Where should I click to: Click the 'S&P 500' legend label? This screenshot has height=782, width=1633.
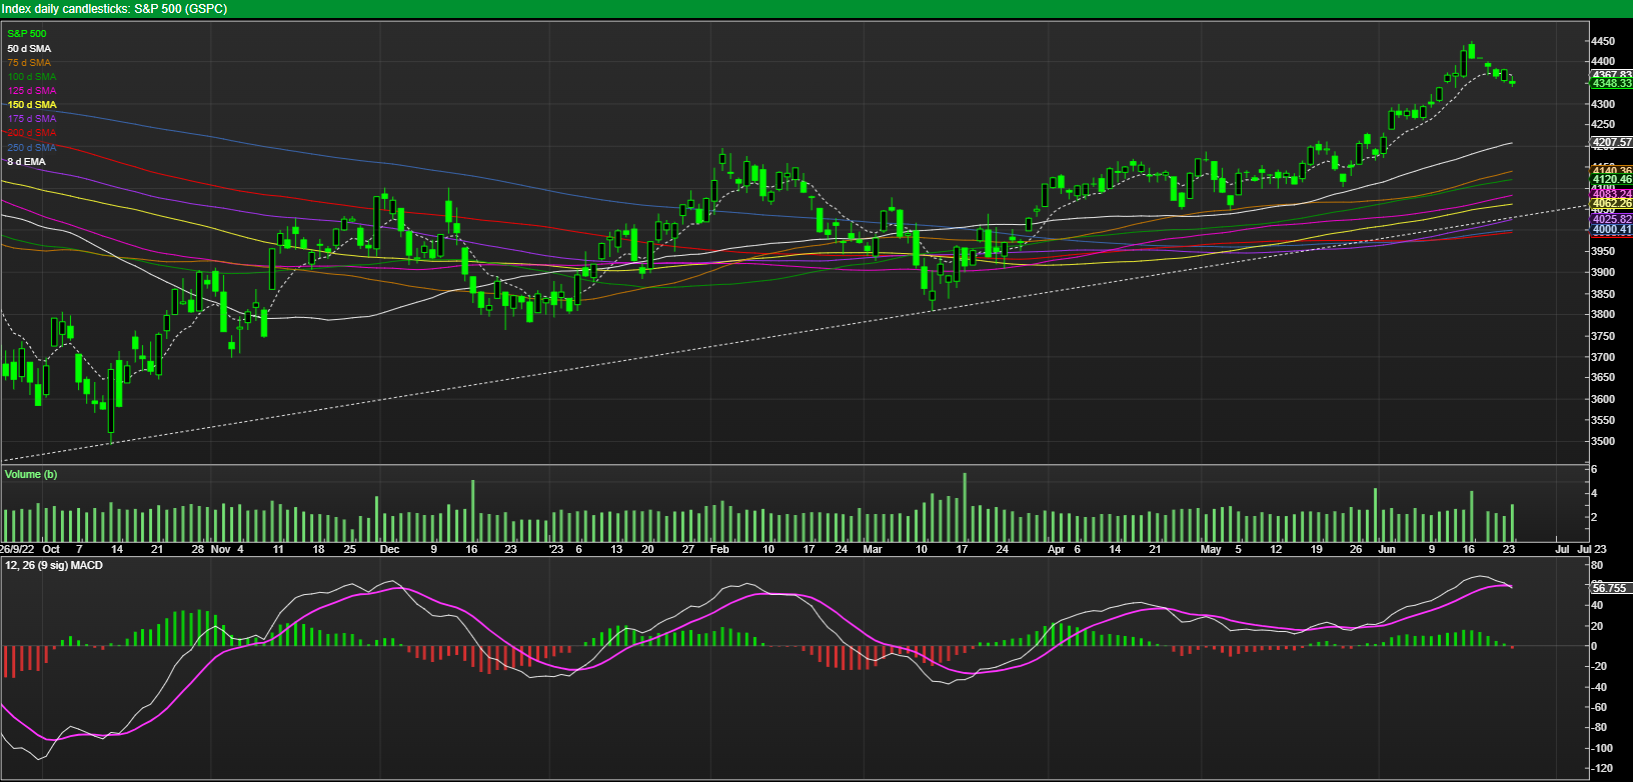pyautogui.click(x=27, y=34)
